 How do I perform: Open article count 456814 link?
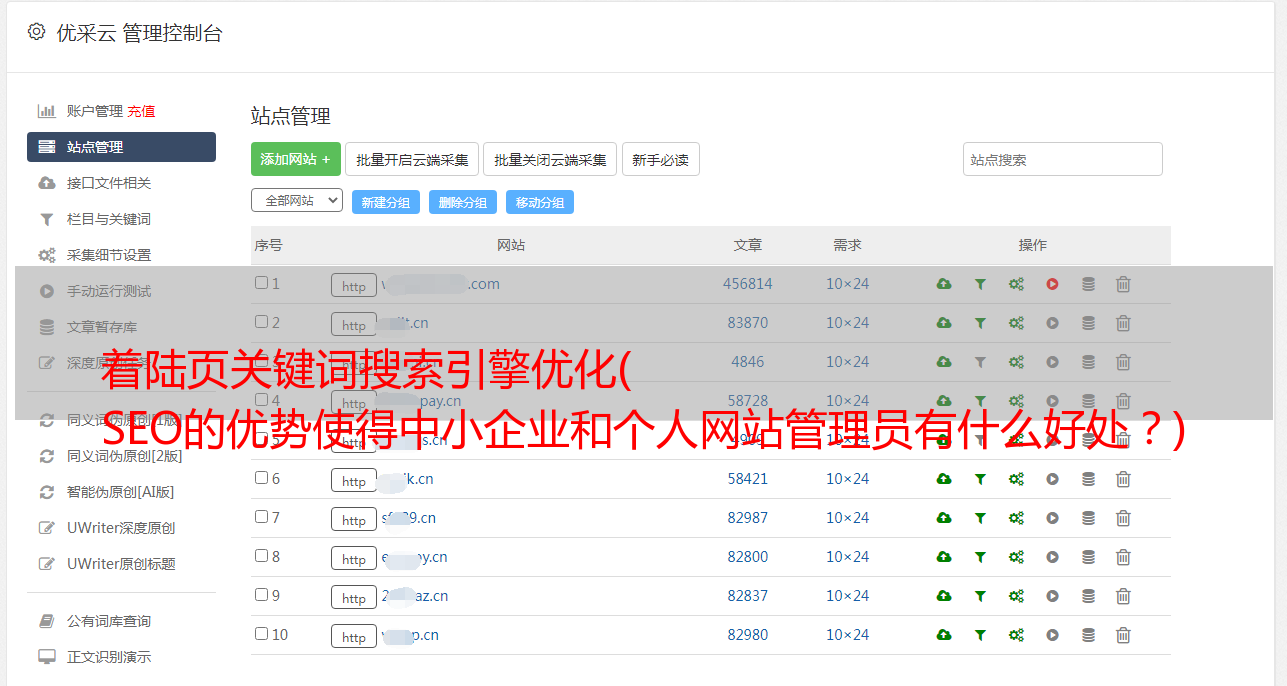(x=748, y=284)
